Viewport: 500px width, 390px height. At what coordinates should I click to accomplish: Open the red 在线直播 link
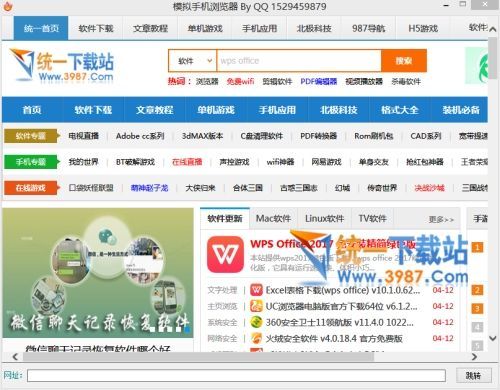coord(187,162)
